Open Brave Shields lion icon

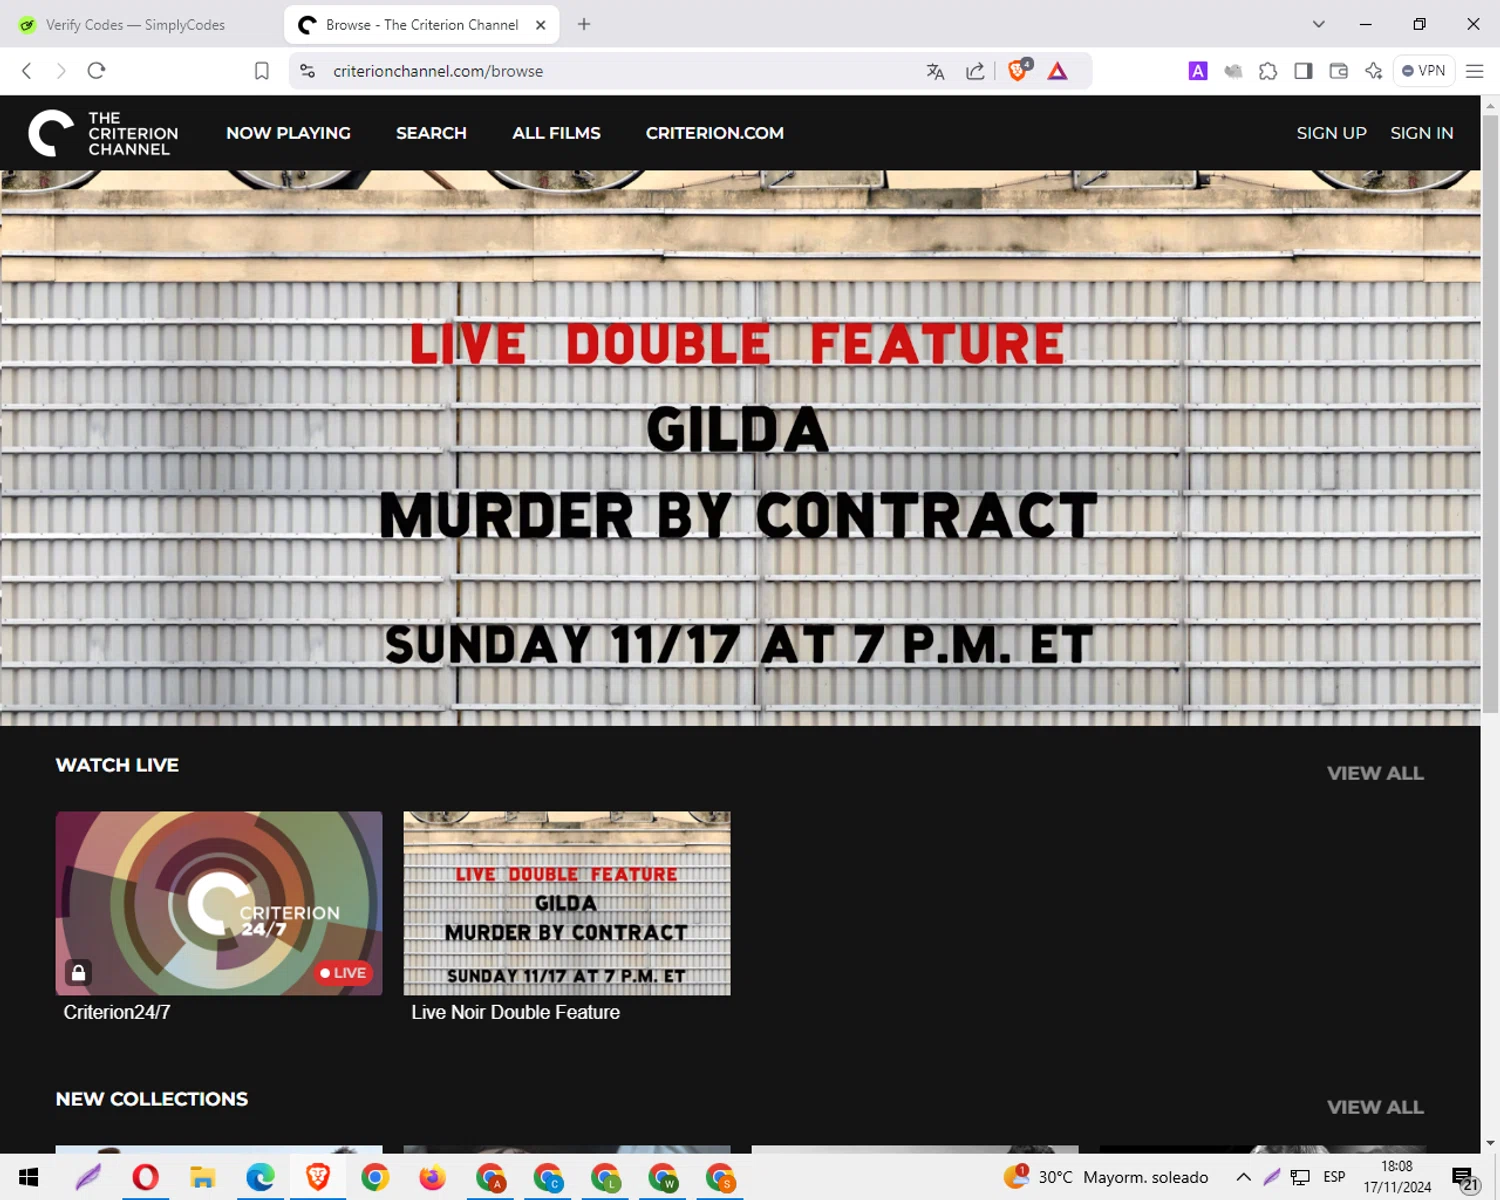[x=1019, y=70]
